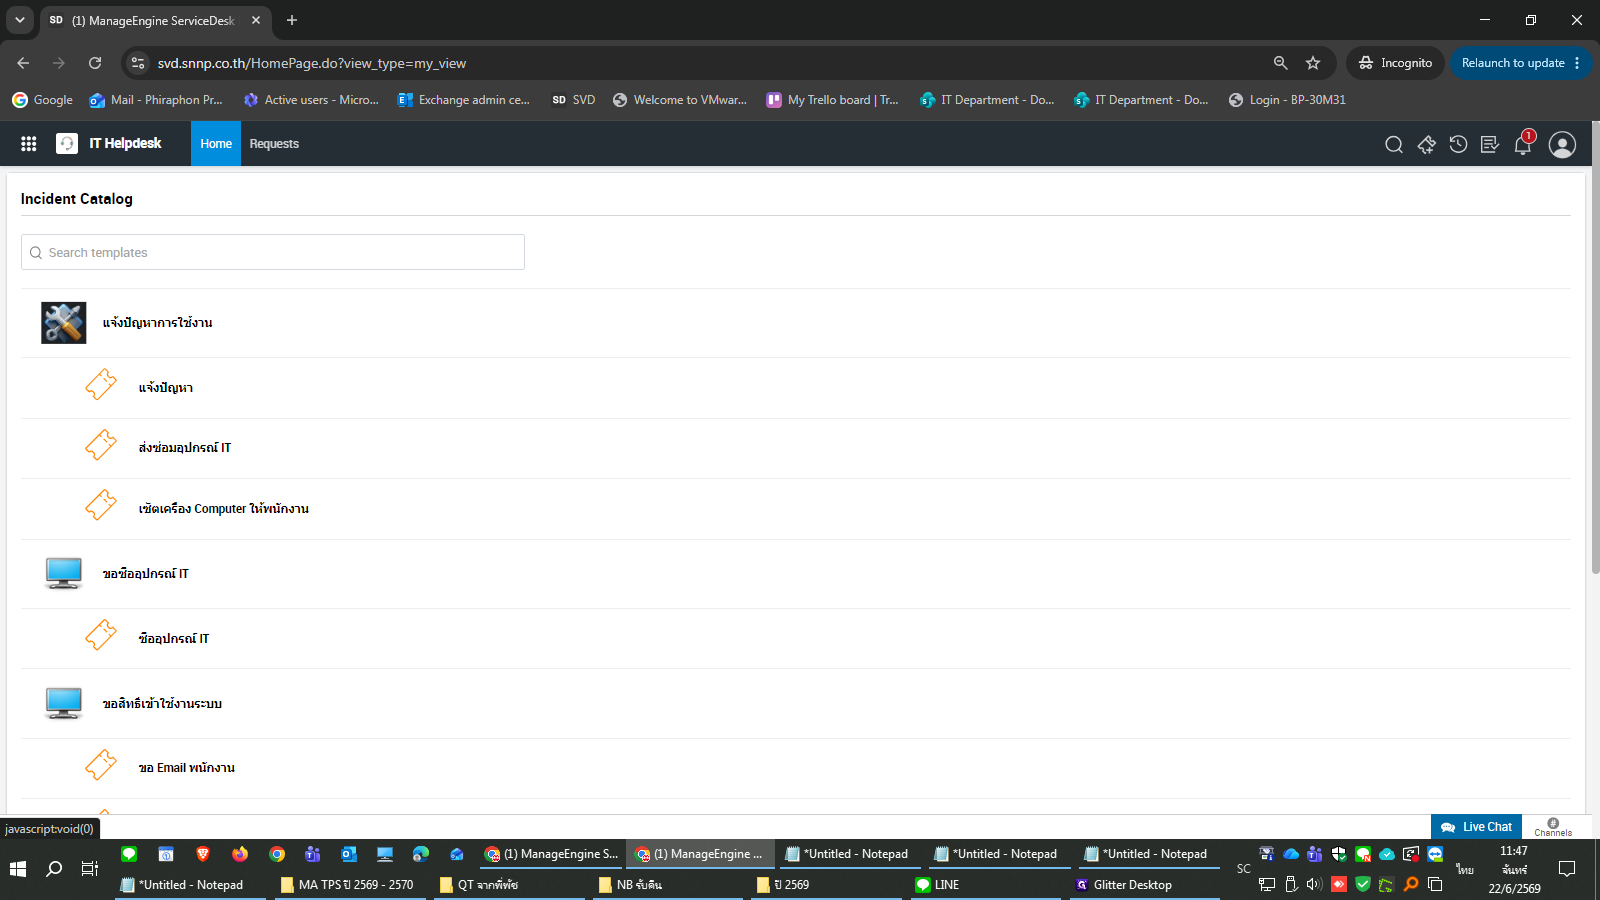
Task: Switch to the Requests tab
Action: (274, 144)
